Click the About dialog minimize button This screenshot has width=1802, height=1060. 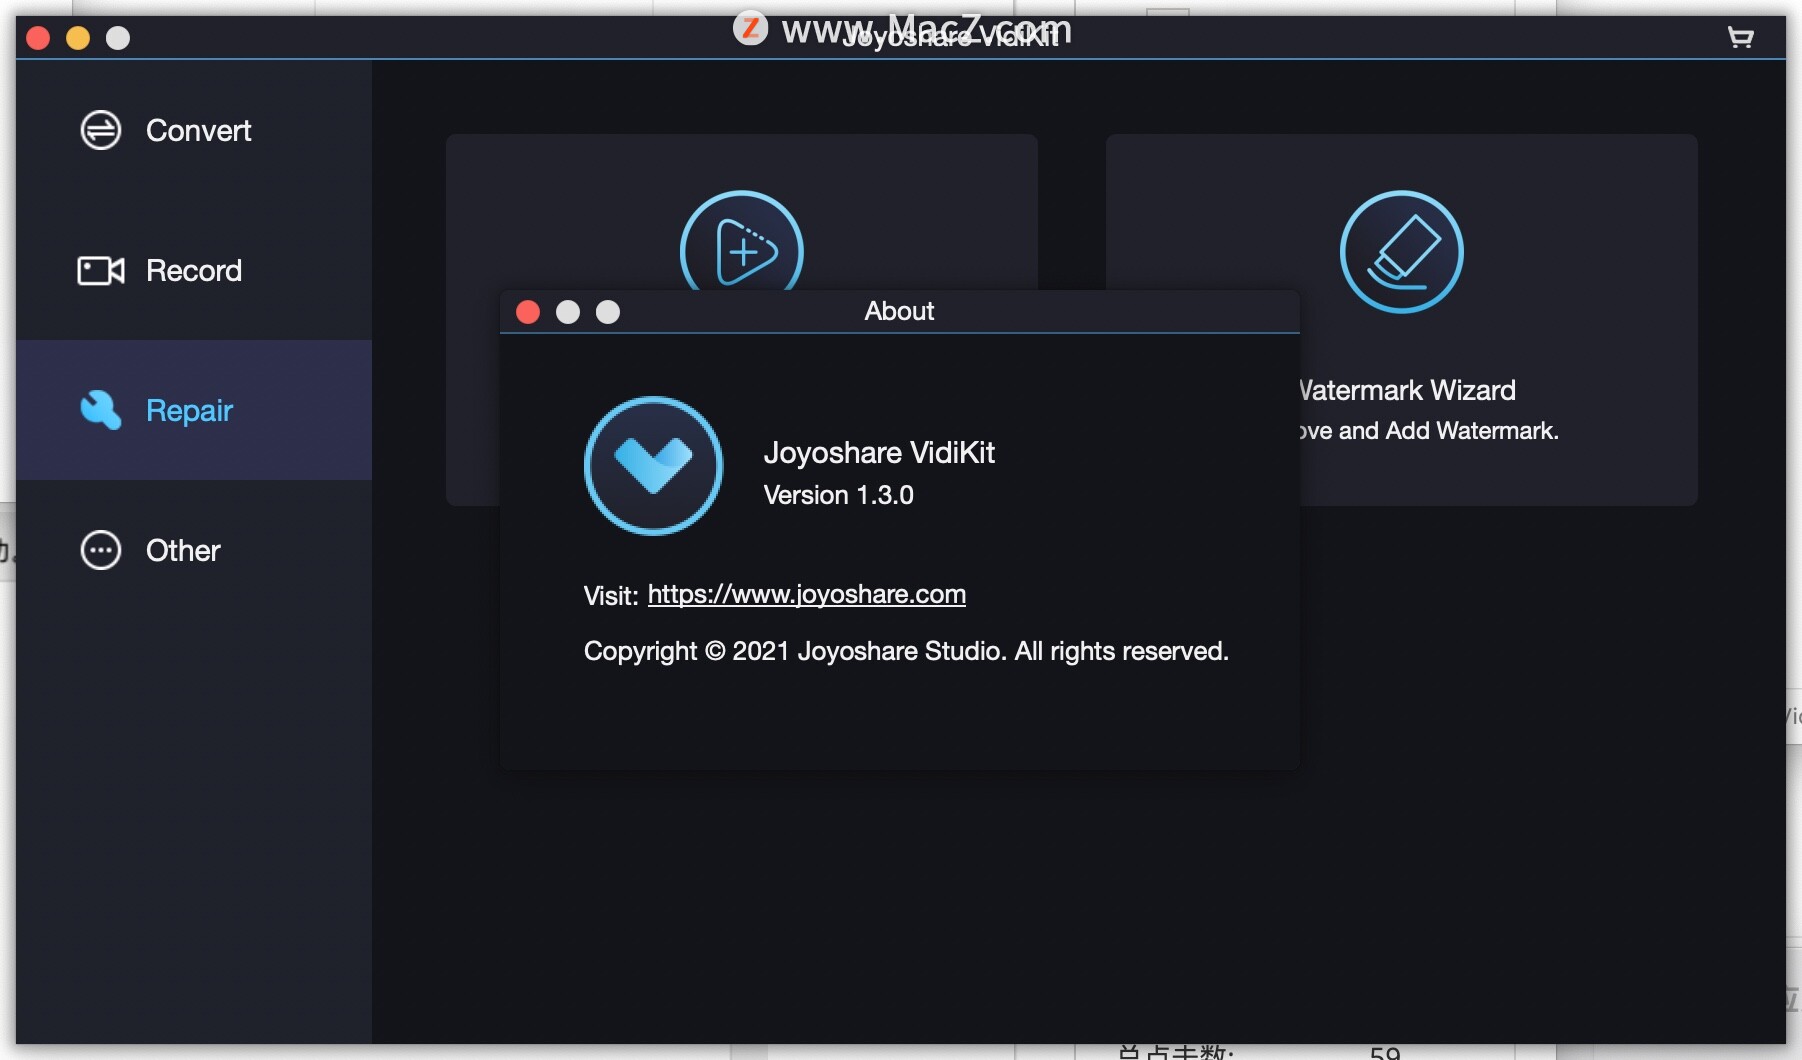[568, 312]
